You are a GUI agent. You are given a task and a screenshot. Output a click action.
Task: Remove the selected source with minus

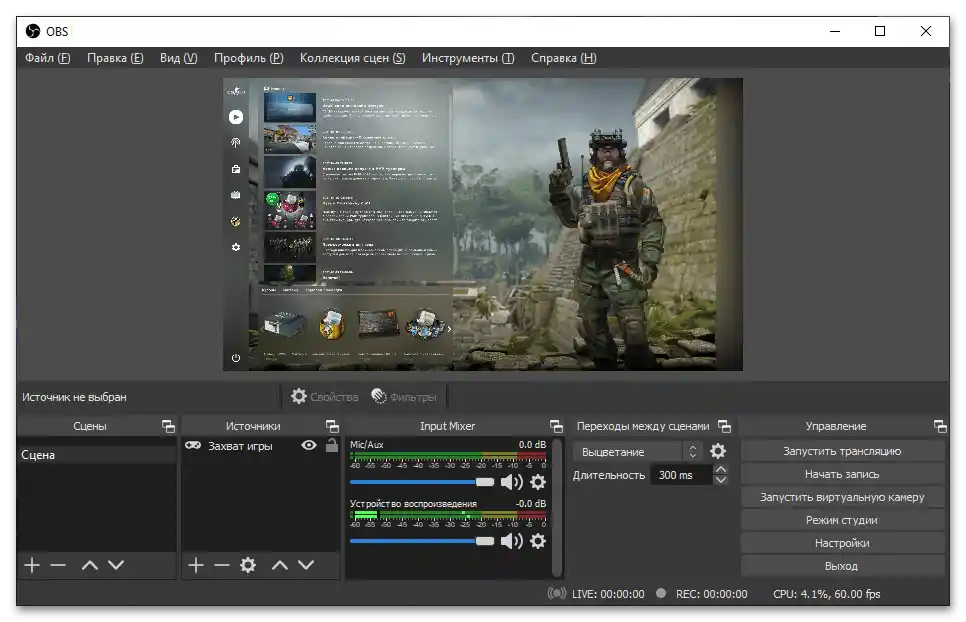pyautogui.click(x=222, y=565)
